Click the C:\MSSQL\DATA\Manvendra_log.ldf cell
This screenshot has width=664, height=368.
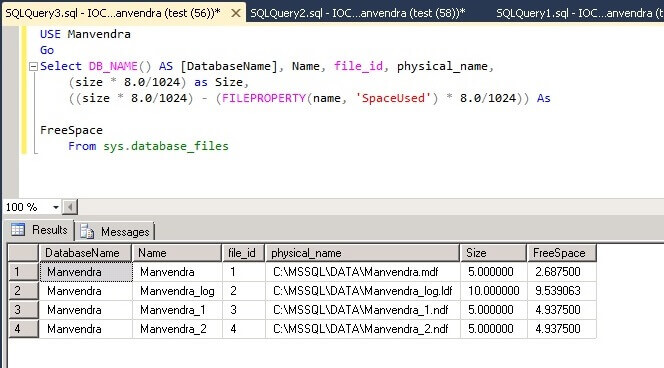click(362, 291)
